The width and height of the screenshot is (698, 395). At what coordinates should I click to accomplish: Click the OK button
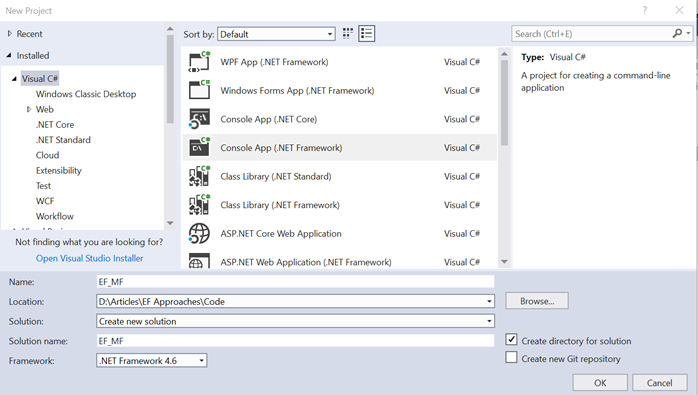point(600,383)
